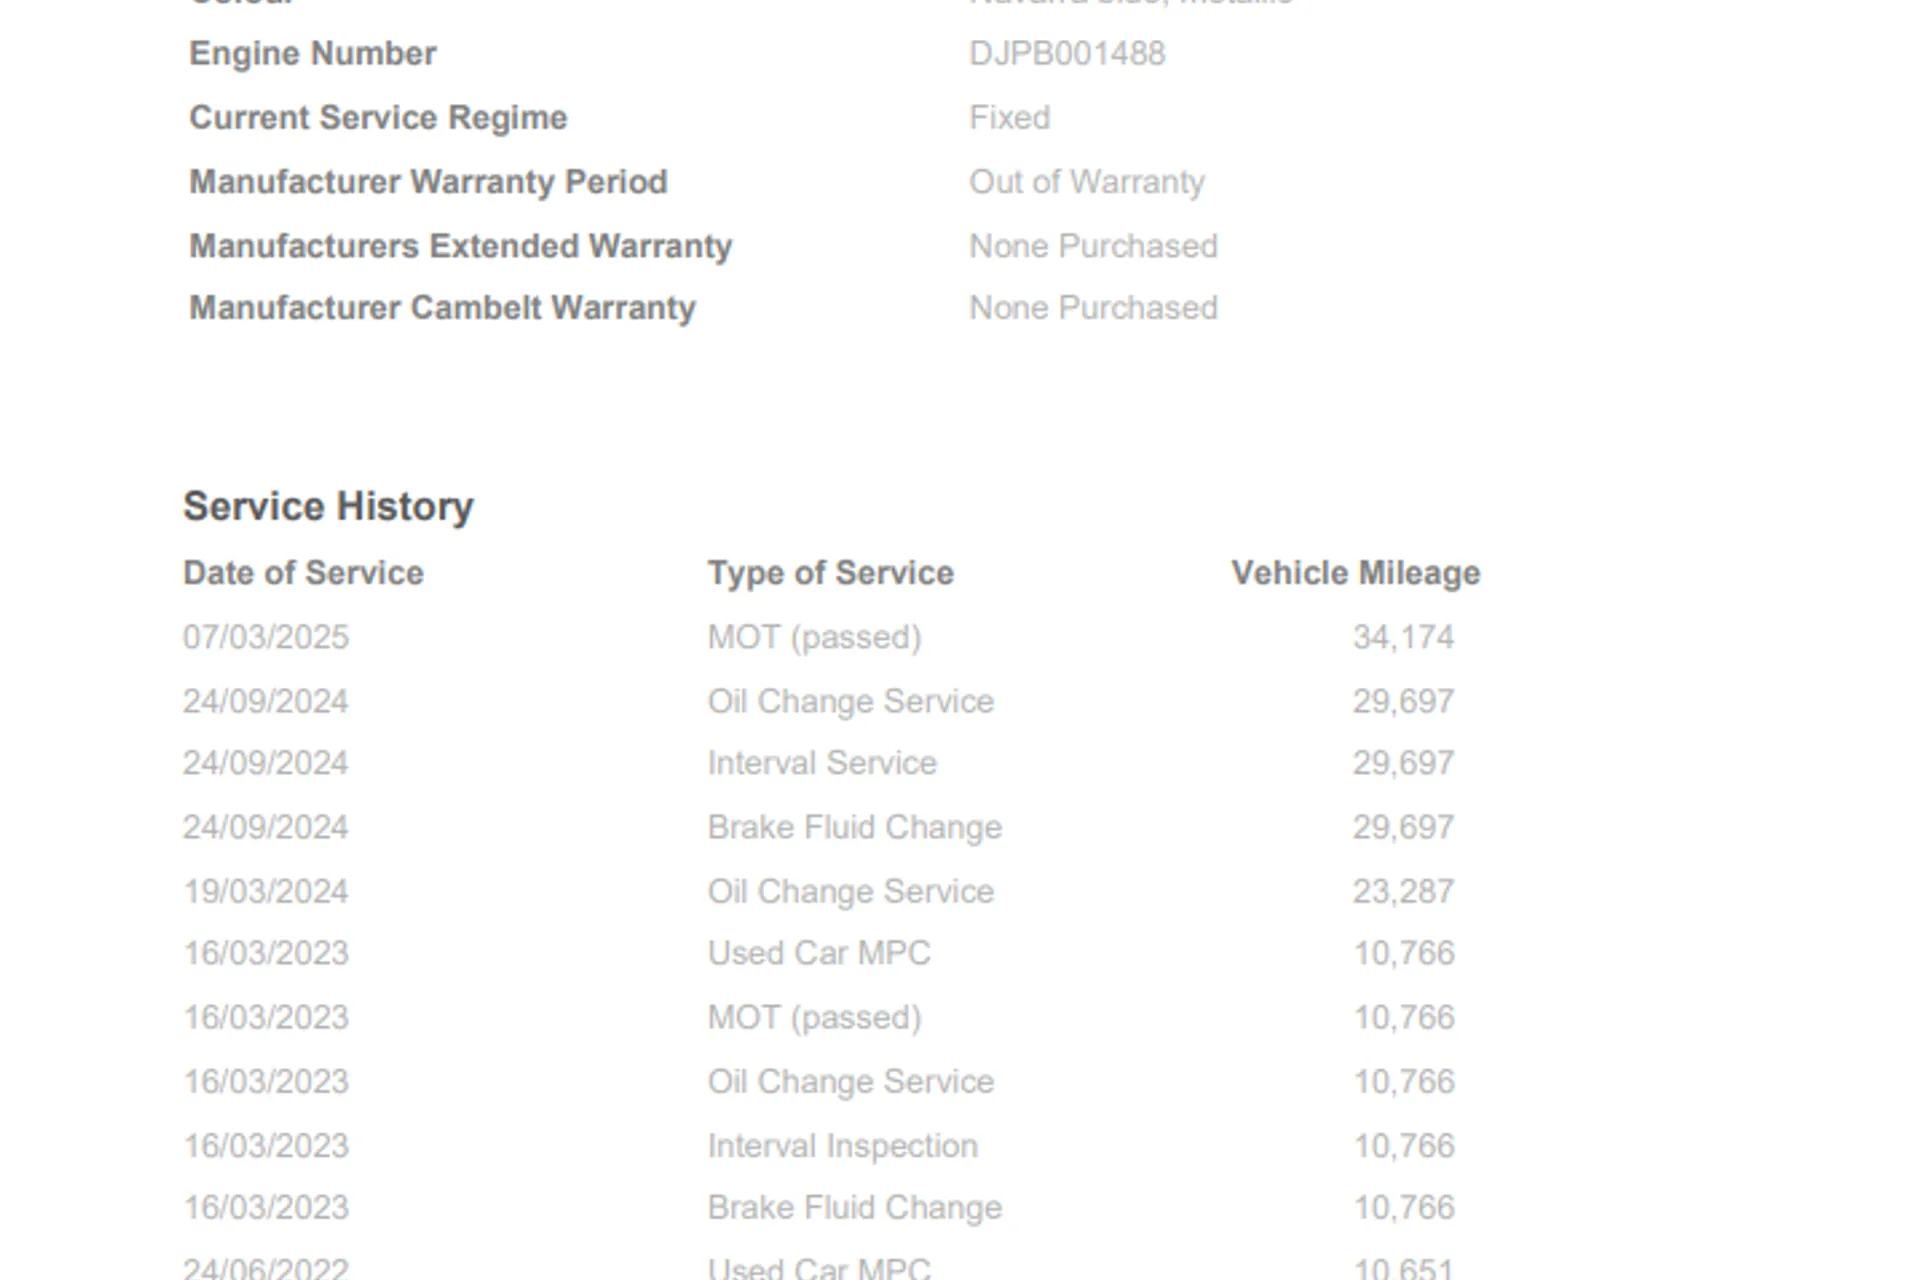Click the Interval Inspection entry
The image size is (1920, 1280).
(x=842, y=1145)
